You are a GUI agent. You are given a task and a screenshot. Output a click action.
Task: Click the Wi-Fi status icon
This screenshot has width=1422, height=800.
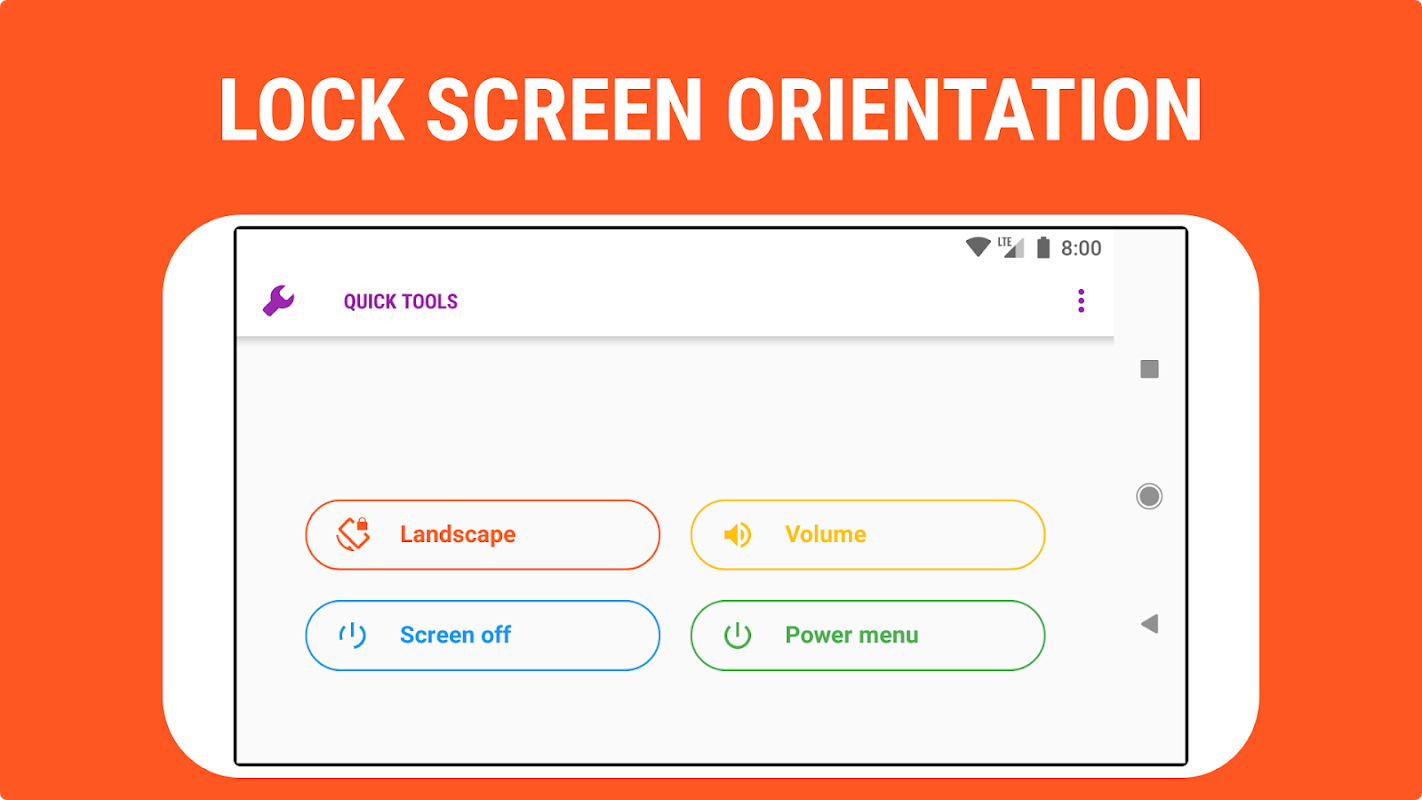978,247
